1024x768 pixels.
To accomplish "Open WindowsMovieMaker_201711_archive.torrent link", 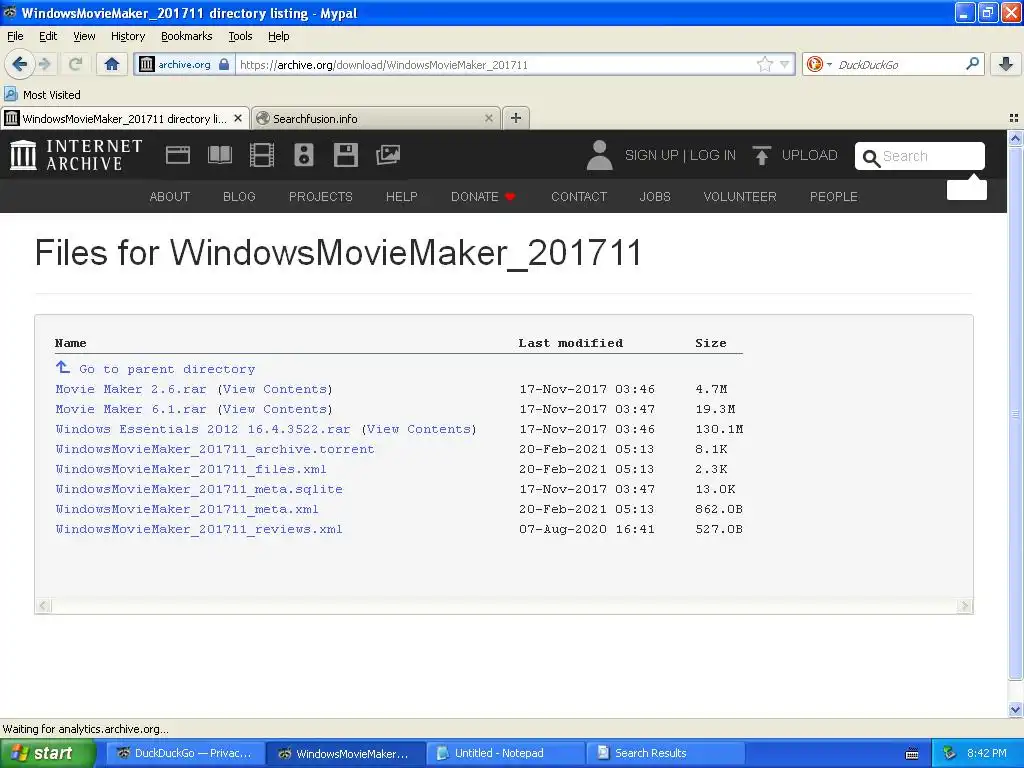I will coord(215,449).
